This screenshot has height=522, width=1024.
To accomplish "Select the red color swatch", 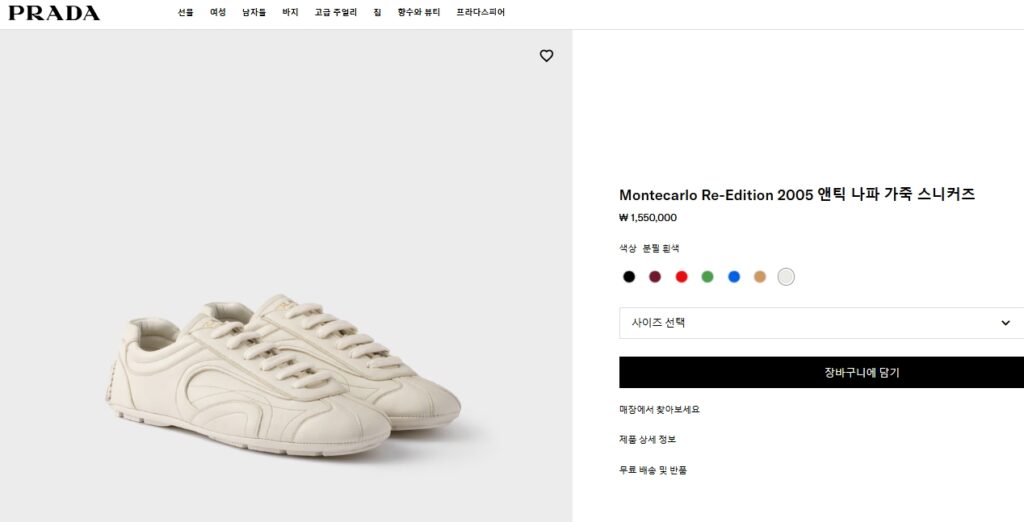I will click(x=681, y=277).
